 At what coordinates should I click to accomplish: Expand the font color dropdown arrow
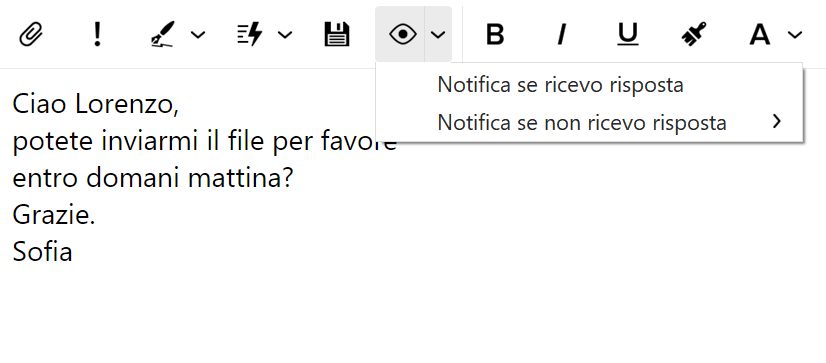tap(794, 35)
